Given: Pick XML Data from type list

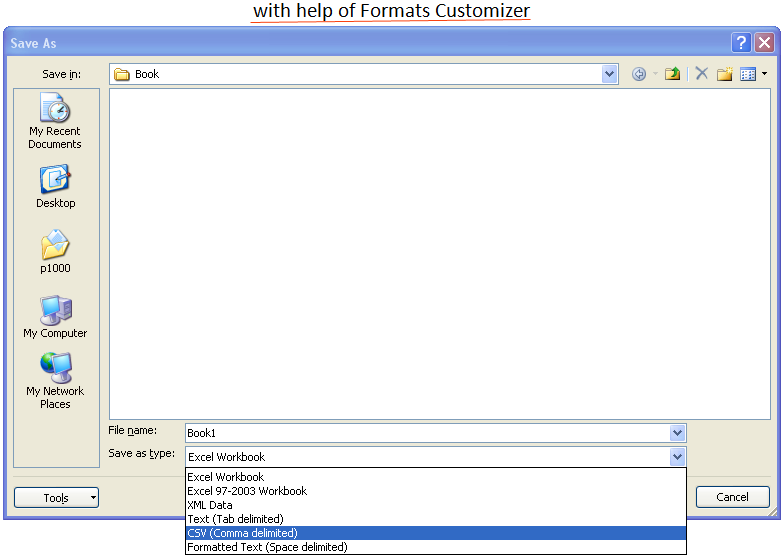Looking at the screenshot, I should (210, 505).
